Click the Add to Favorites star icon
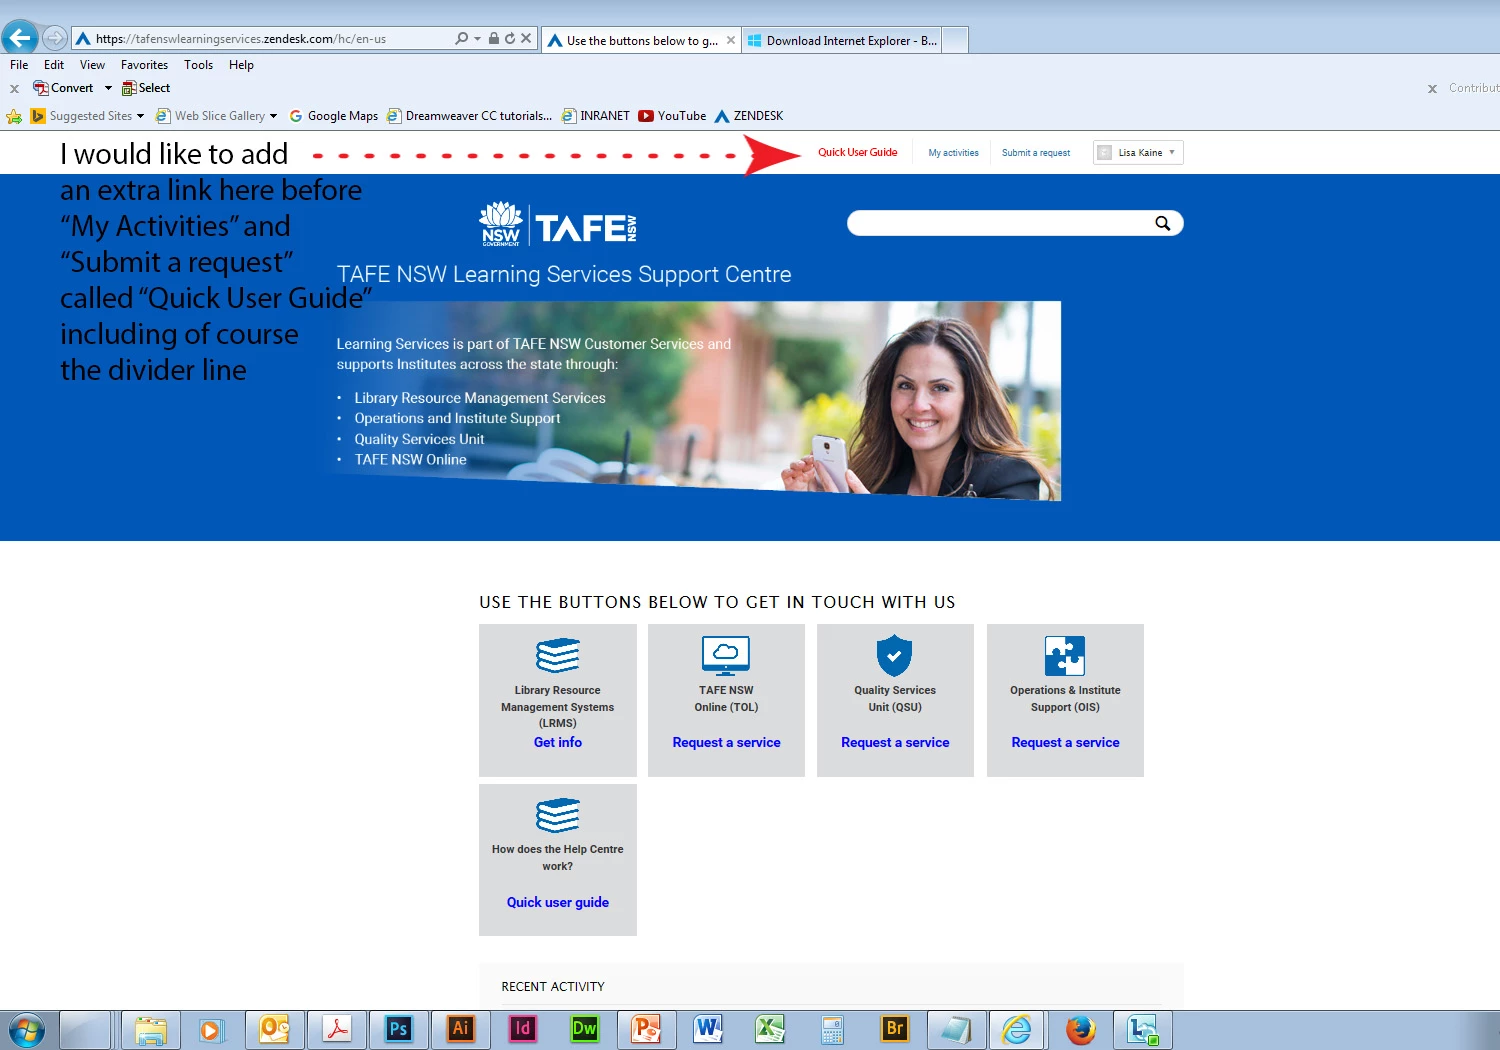Image resolution: width=1500 pixels, height=1050 pixels. click(x=14, y=116)
